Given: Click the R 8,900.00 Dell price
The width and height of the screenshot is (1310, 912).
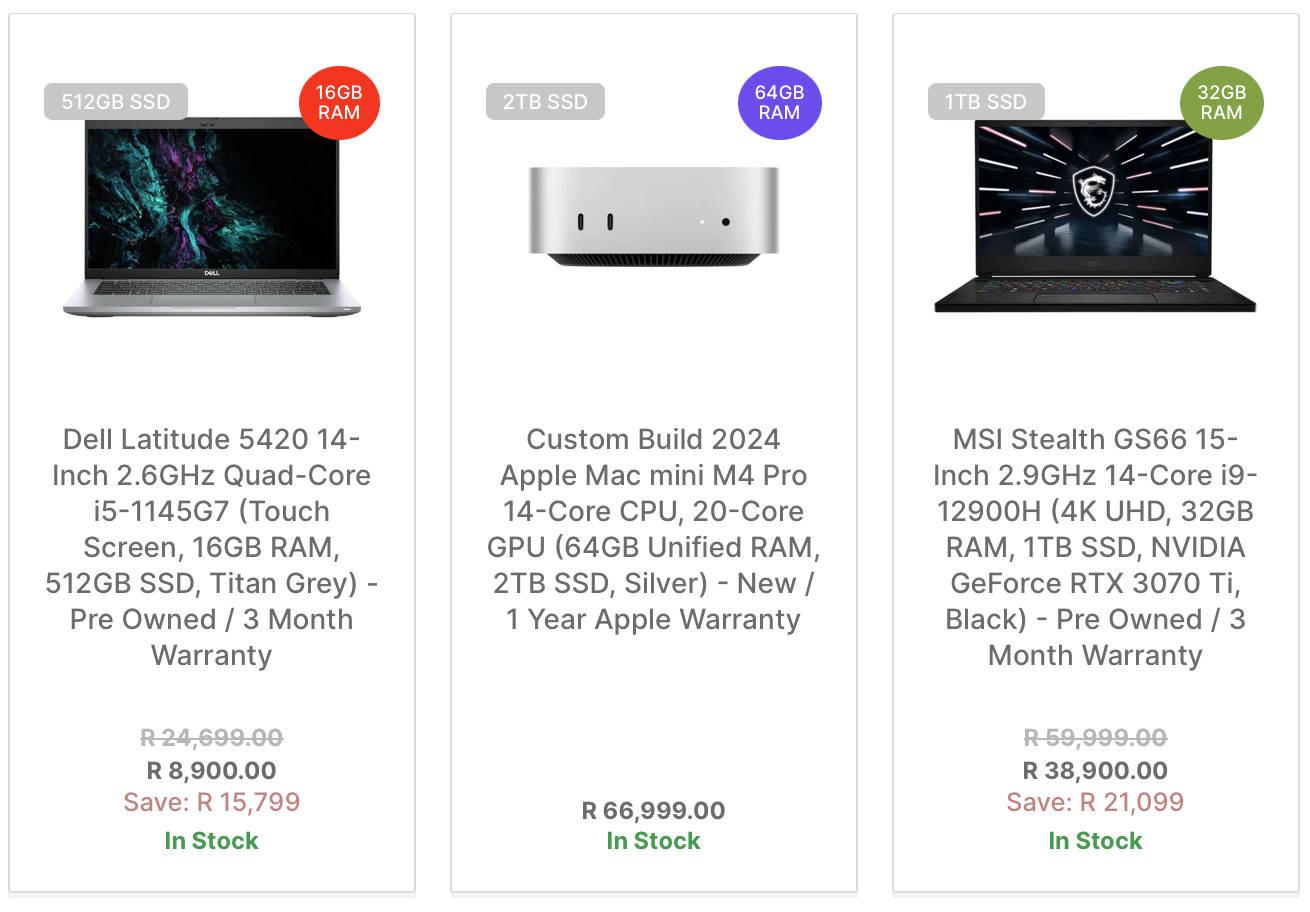Looking at the screenshot, I should click(212, 770).
